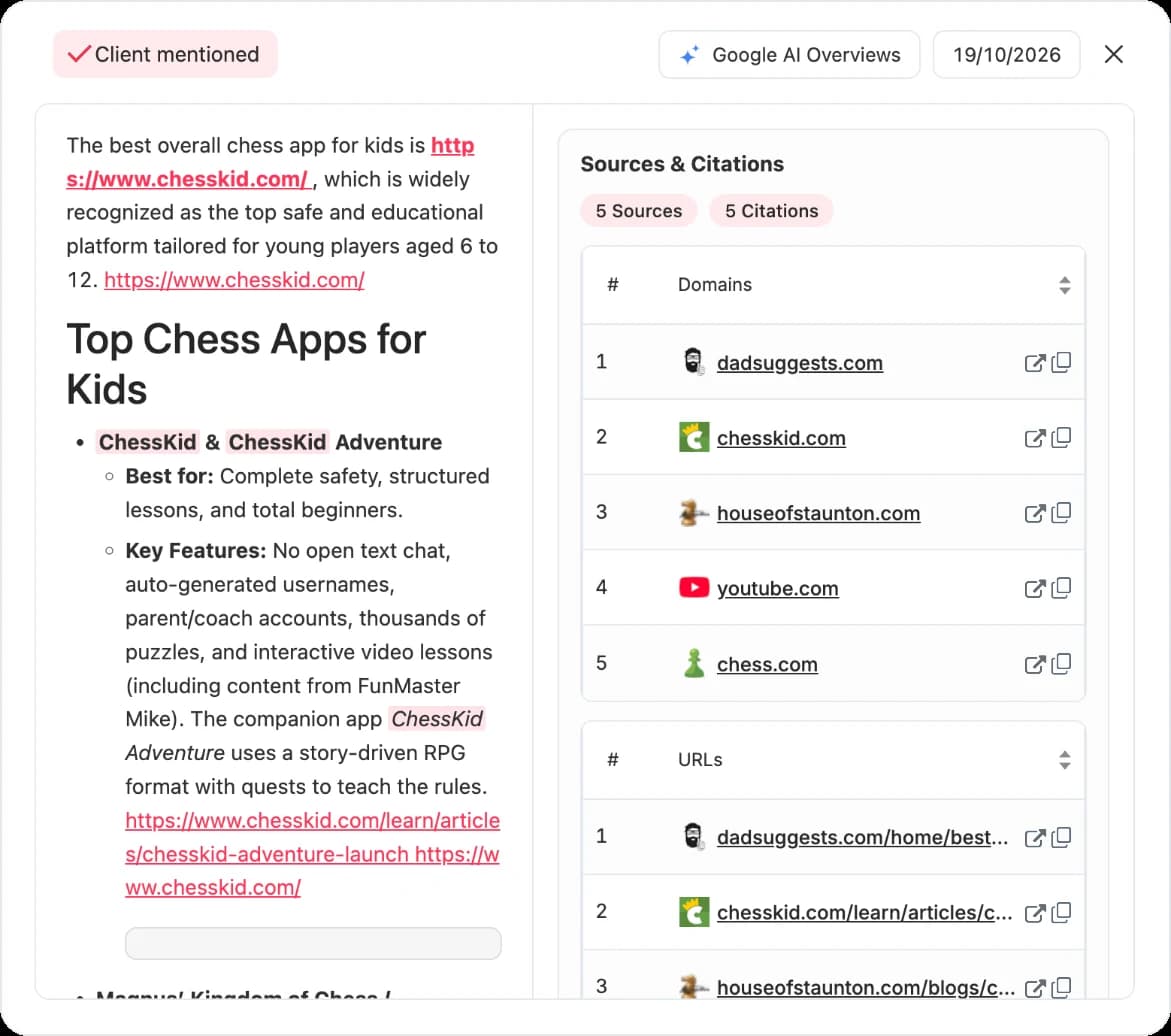
Task: Follow the chesskid.com link after '12.'
Action: [x=234, y=280]
